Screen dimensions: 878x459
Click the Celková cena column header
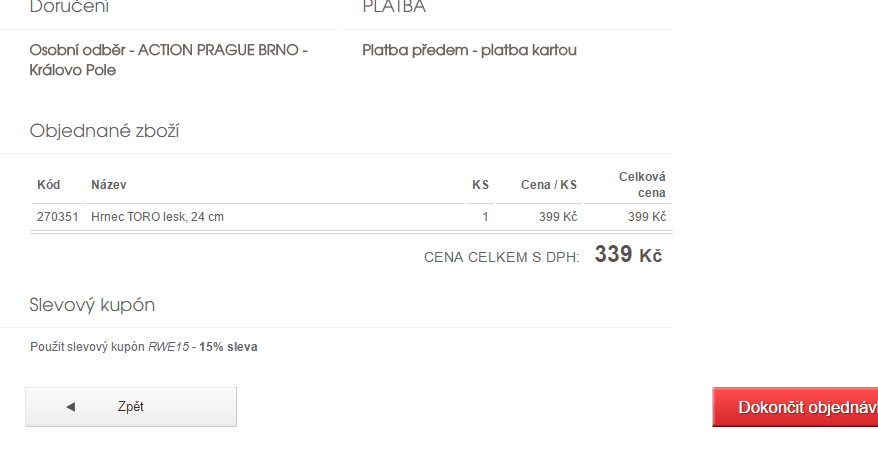pyautogui.click(x=642, y=185)
